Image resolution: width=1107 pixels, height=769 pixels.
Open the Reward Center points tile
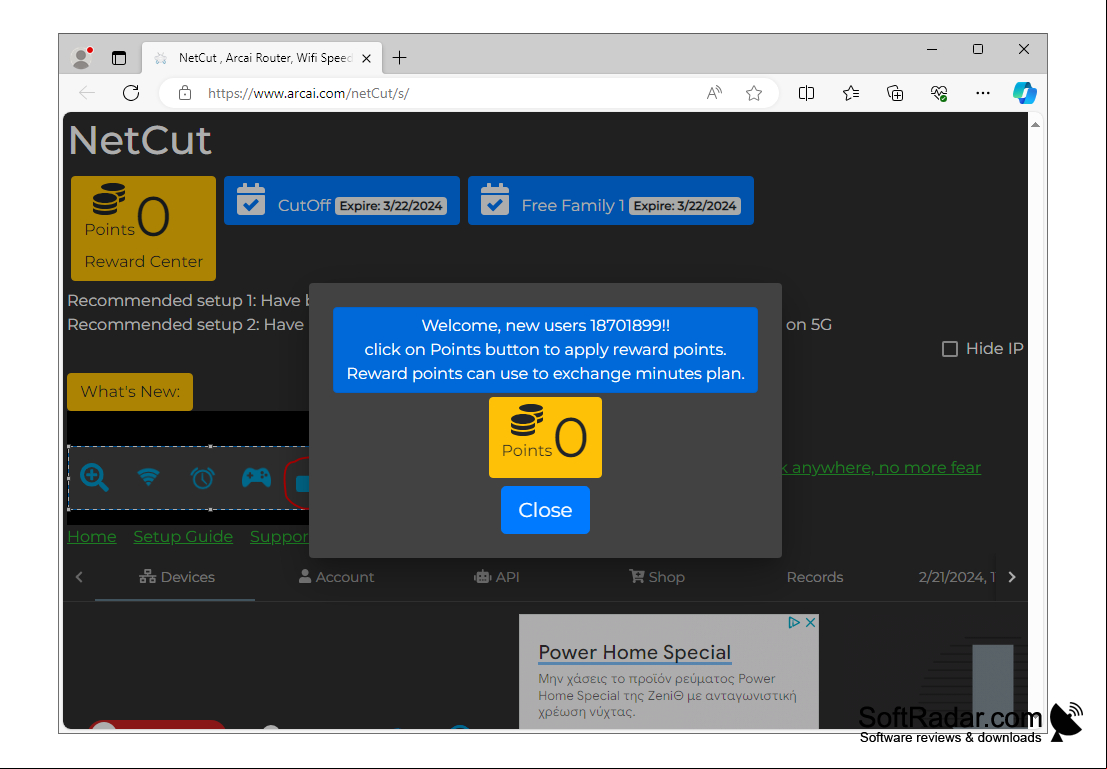click(x=143, y=228)
